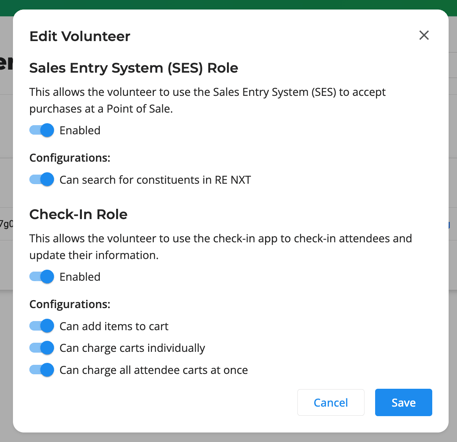Click the Enabled label under Check-In Role

coord(80,277)
